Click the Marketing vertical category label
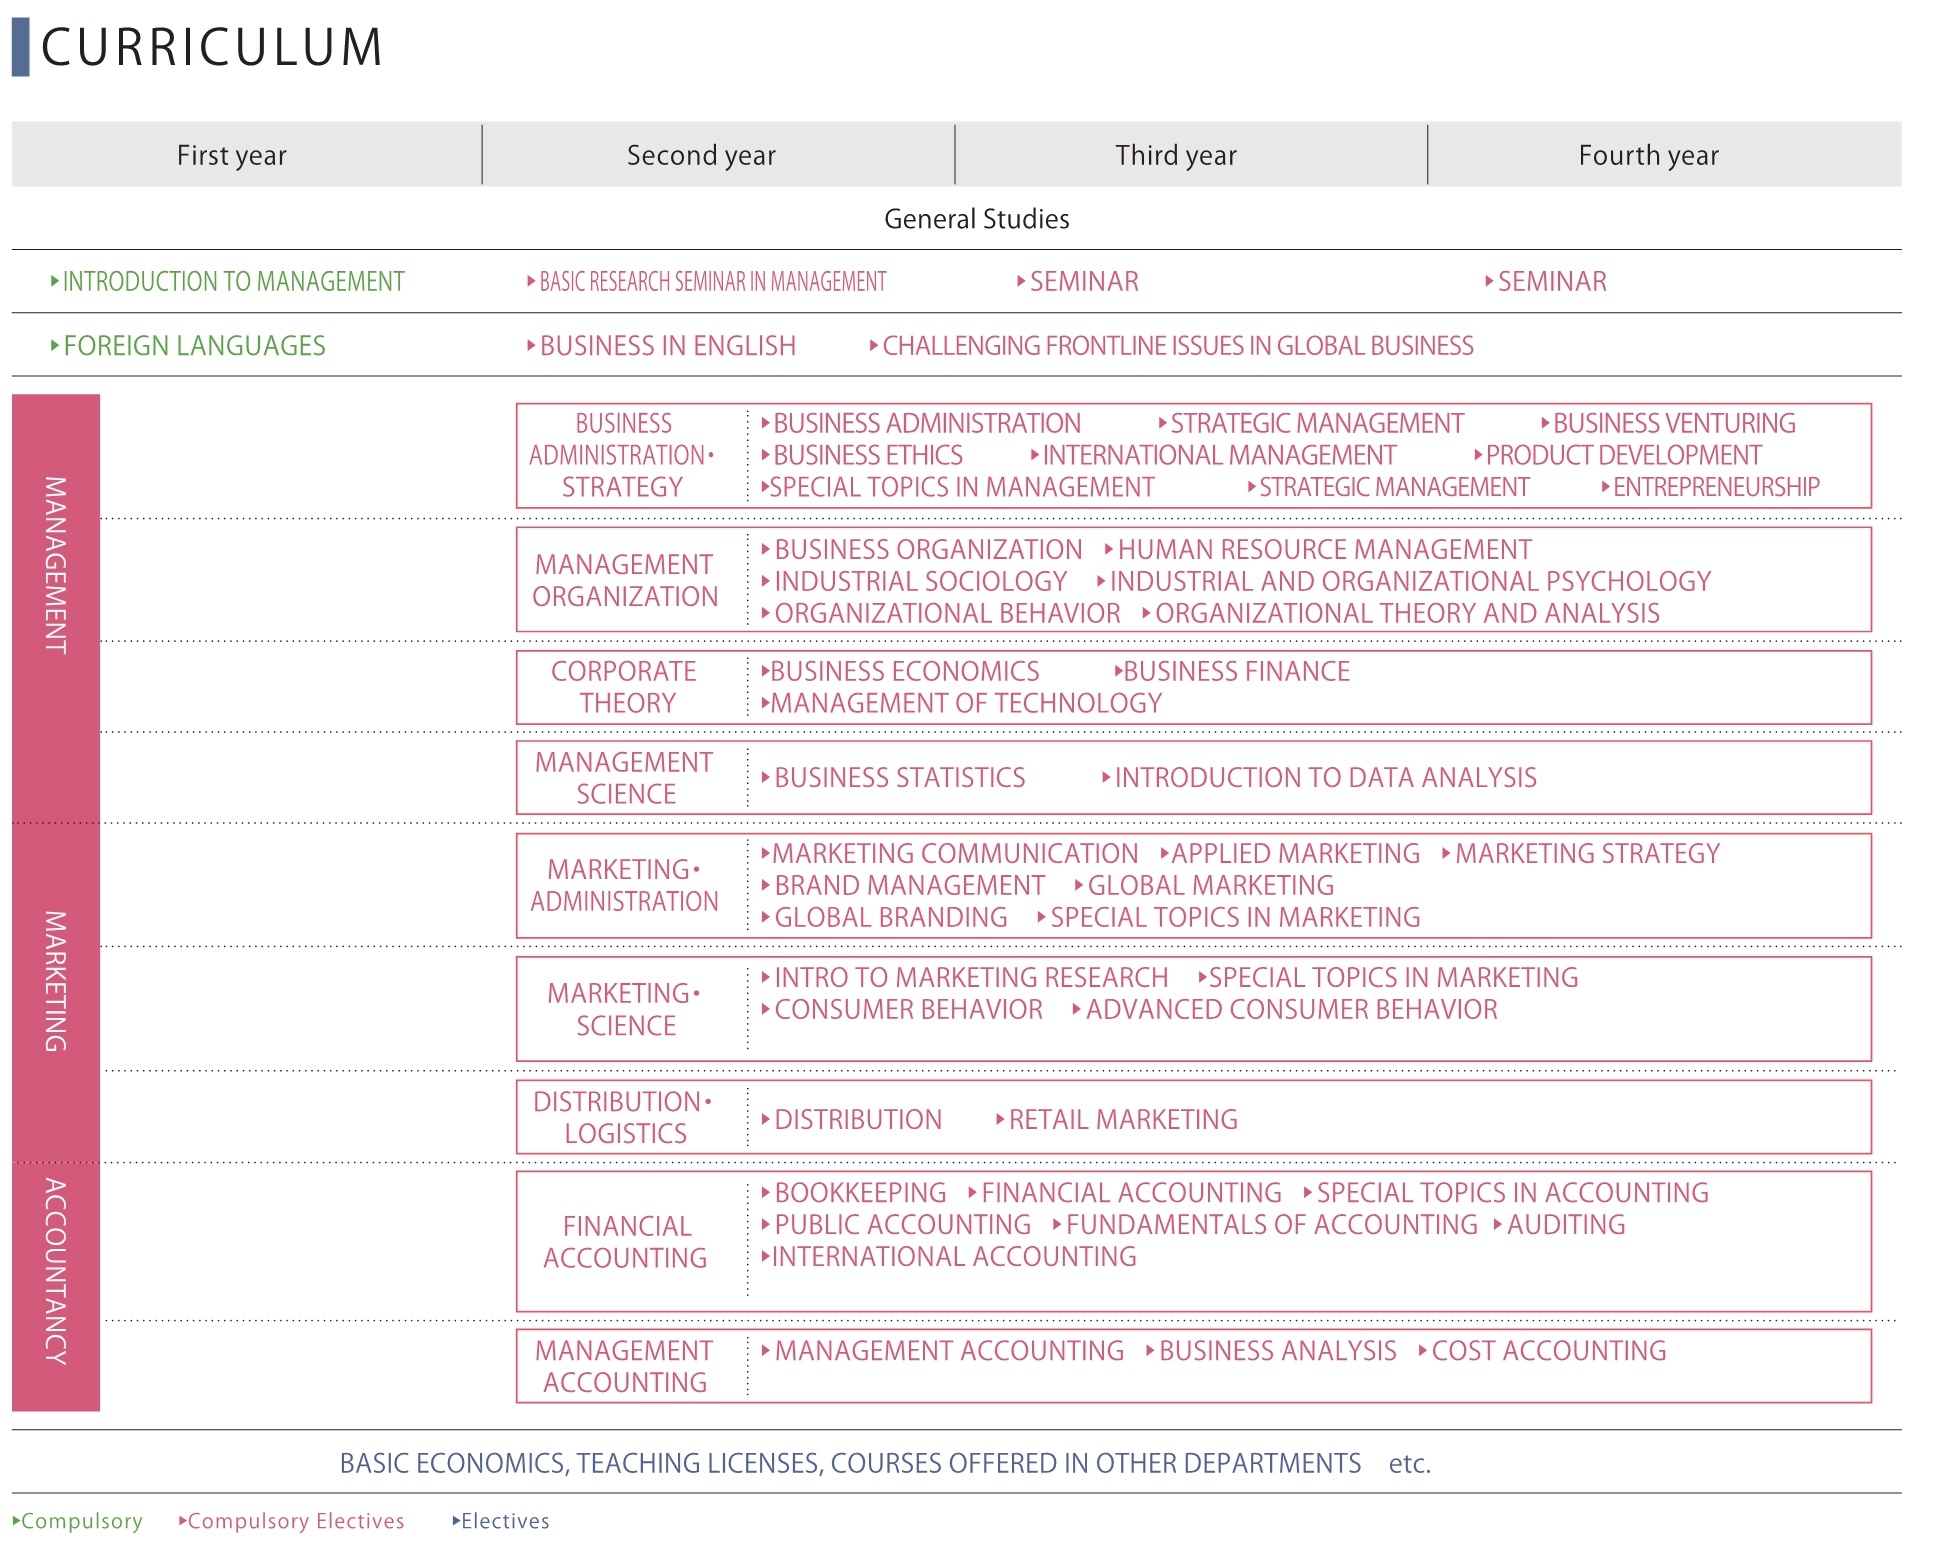The image size is (1957, 1541). (56, 980)
